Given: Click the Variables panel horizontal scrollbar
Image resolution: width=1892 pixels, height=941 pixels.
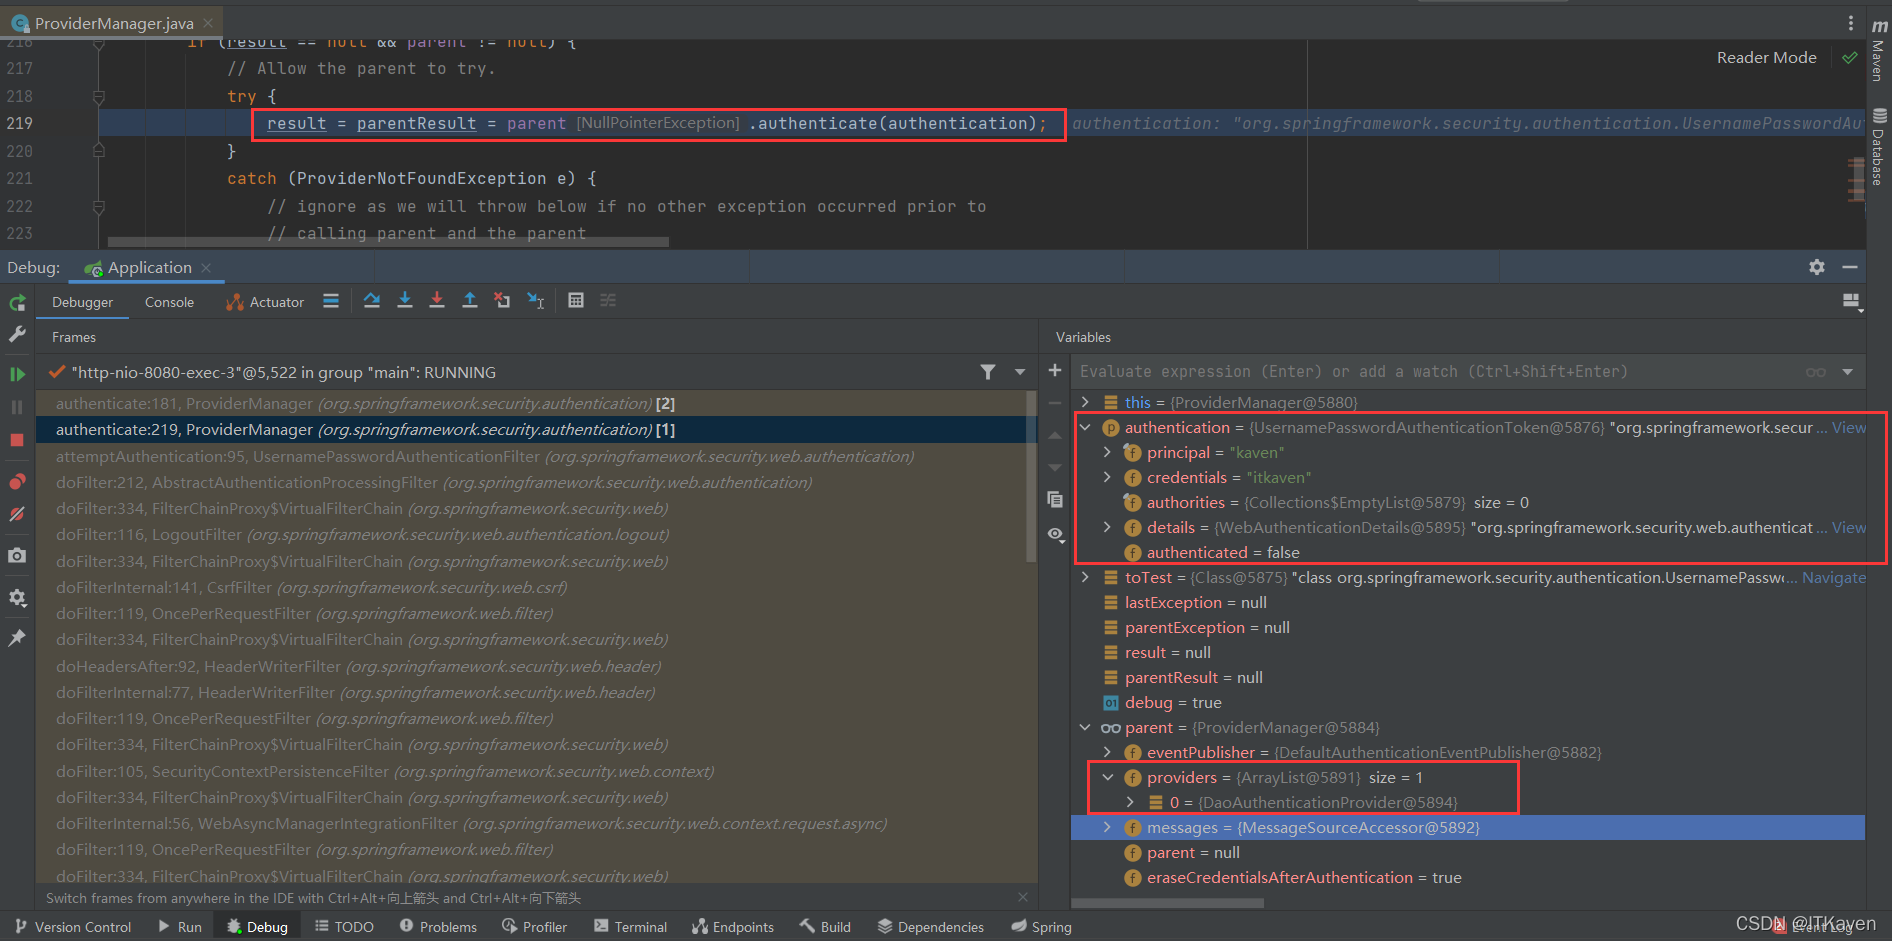Looking at the screenshot, I should pyautogui.click(x=1167, y=902).
